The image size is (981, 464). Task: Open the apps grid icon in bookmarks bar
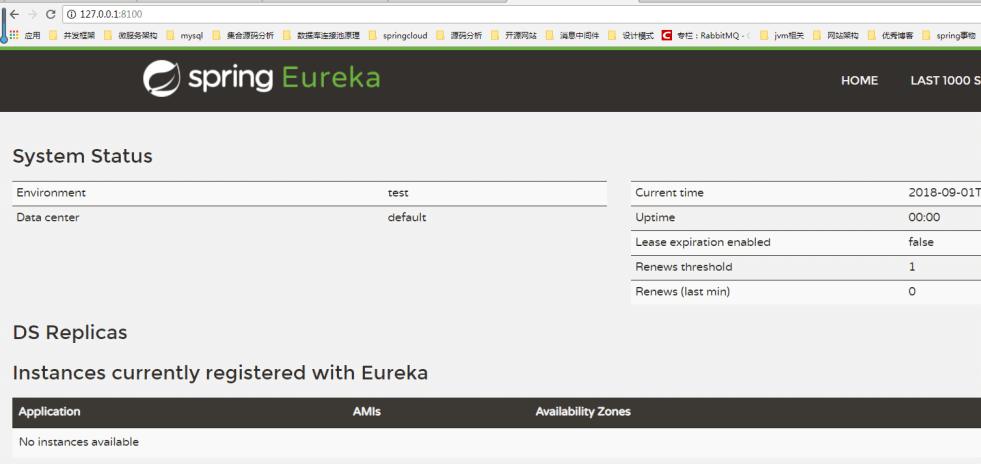(14, 35)
